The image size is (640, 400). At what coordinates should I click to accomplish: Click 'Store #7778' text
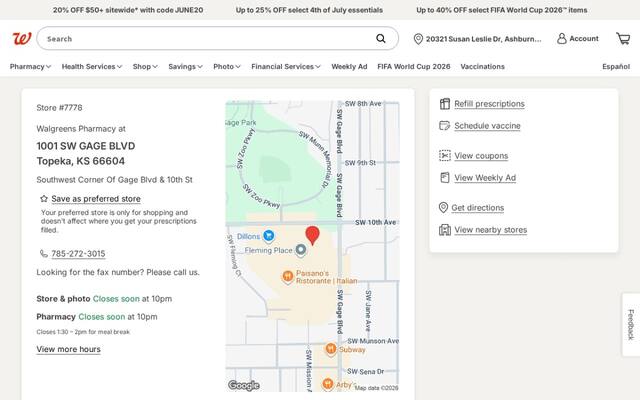click(x=59, y=108)
